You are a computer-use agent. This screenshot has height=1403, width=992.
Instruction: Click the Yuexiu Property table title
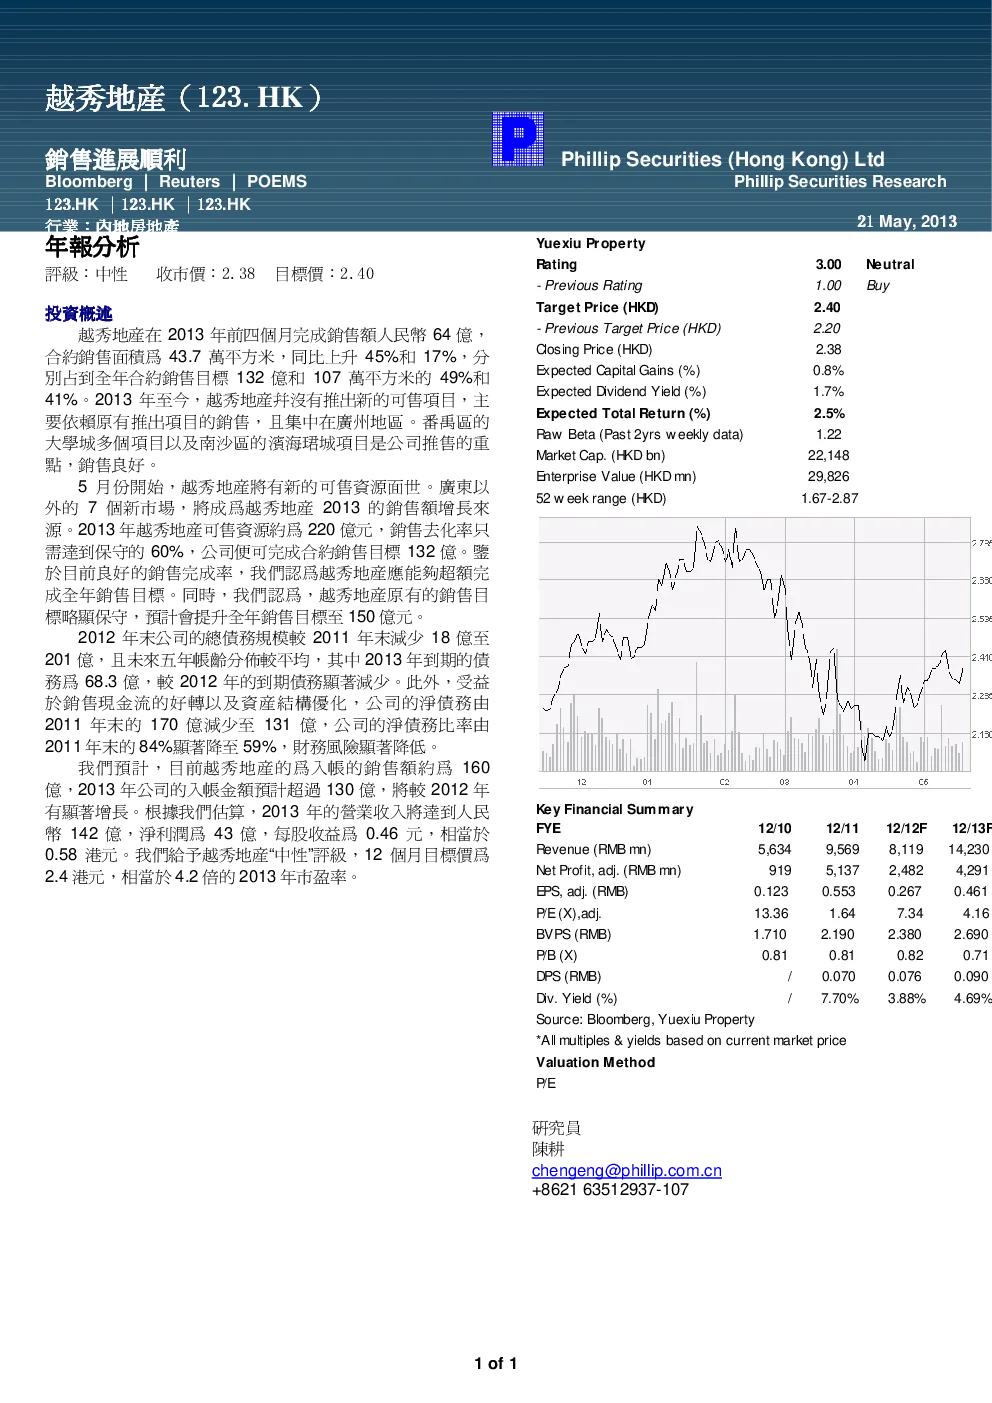click(x=591, y=243)
